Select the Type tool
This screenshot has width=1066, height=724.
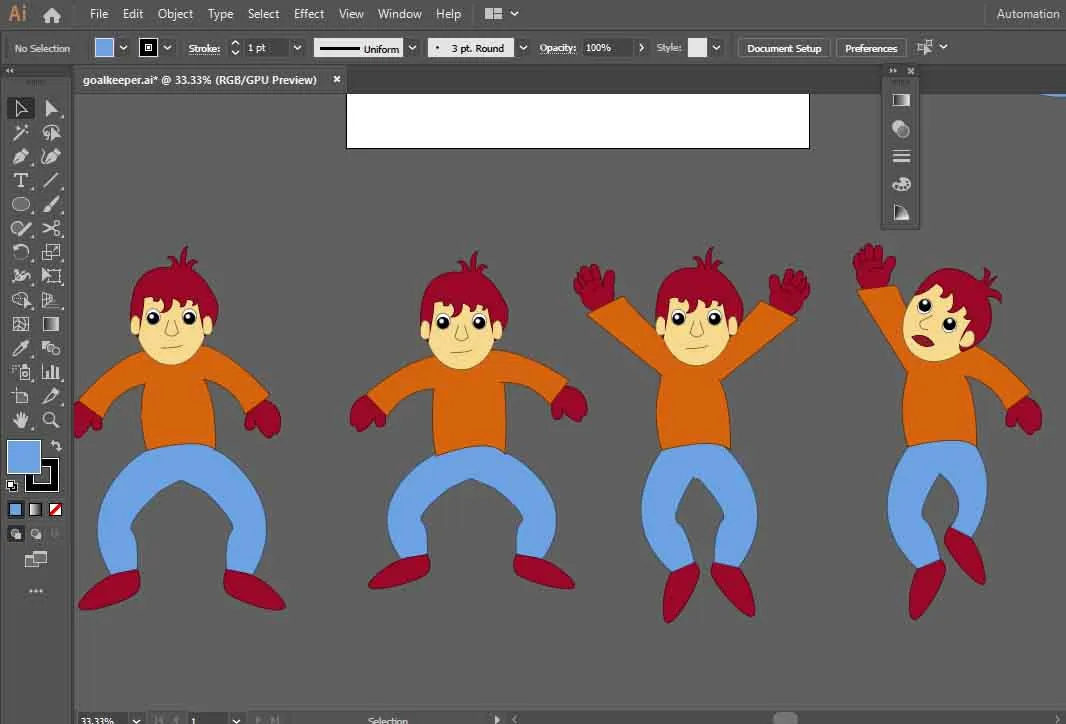[20, 180]
